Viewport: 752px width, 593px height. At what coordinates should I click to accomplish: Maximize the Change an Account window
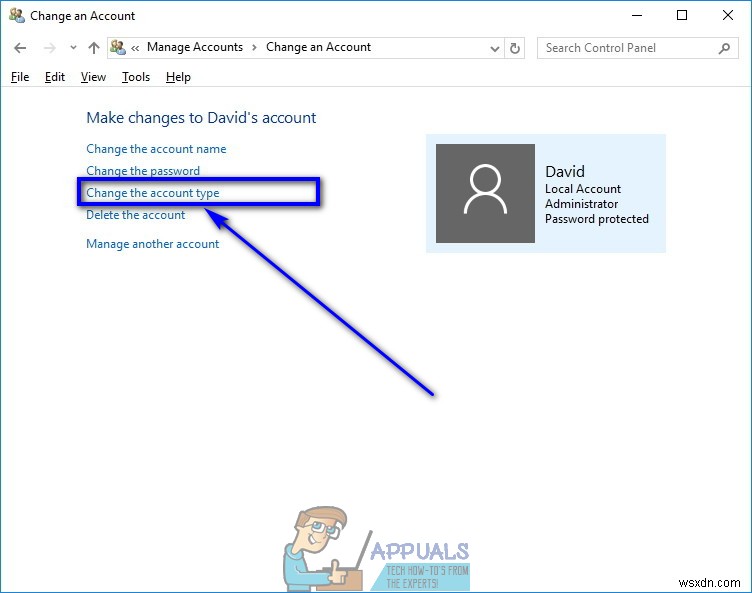point(682,16)
